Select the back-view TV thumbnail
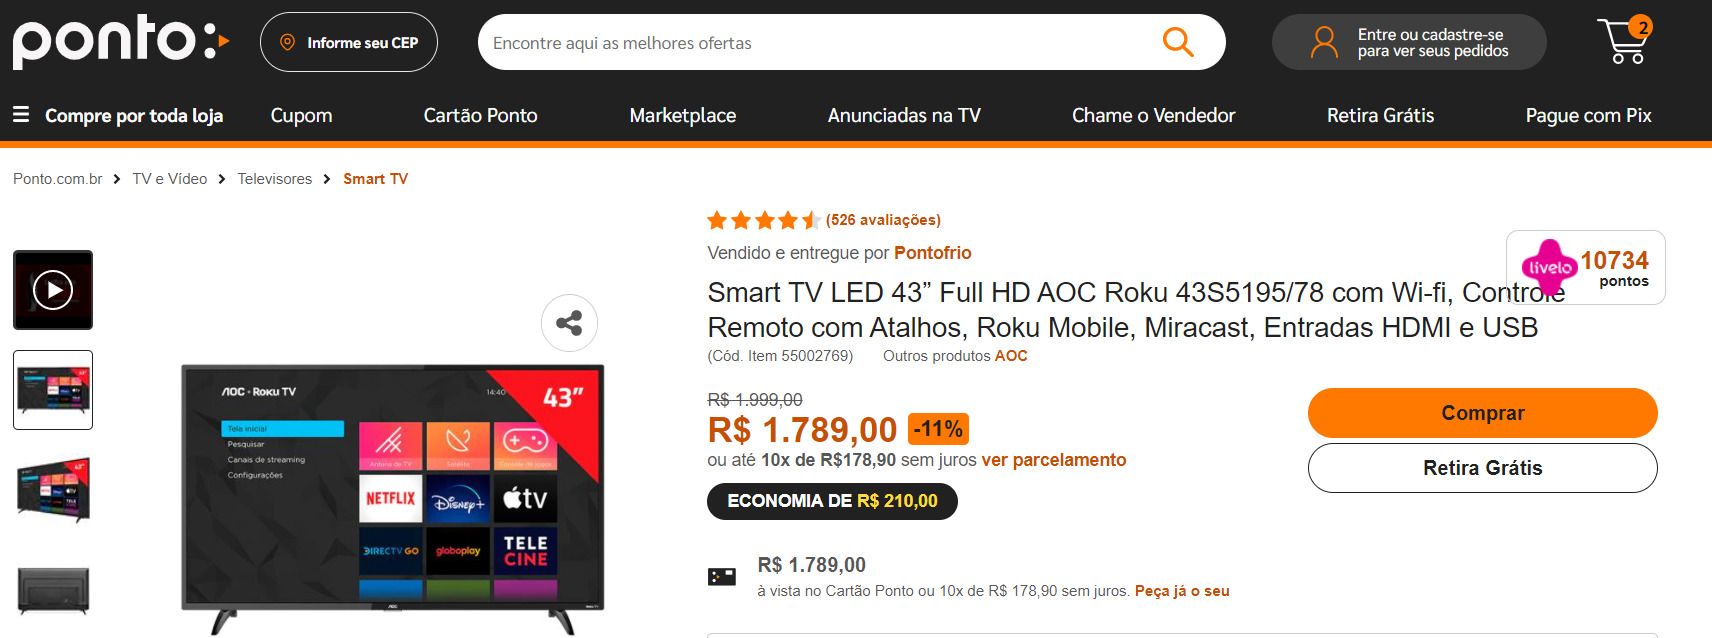 tap(53, 589)
